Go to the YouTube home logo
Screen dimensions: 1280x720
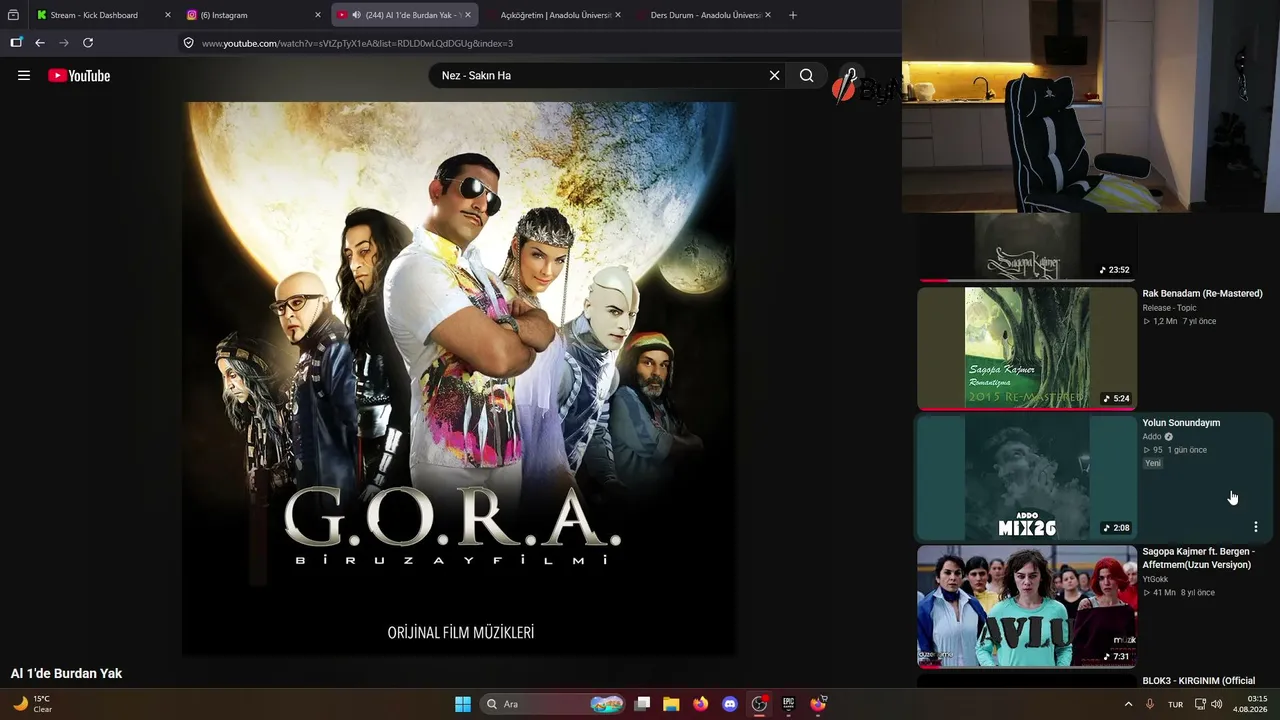coord(79,75)
